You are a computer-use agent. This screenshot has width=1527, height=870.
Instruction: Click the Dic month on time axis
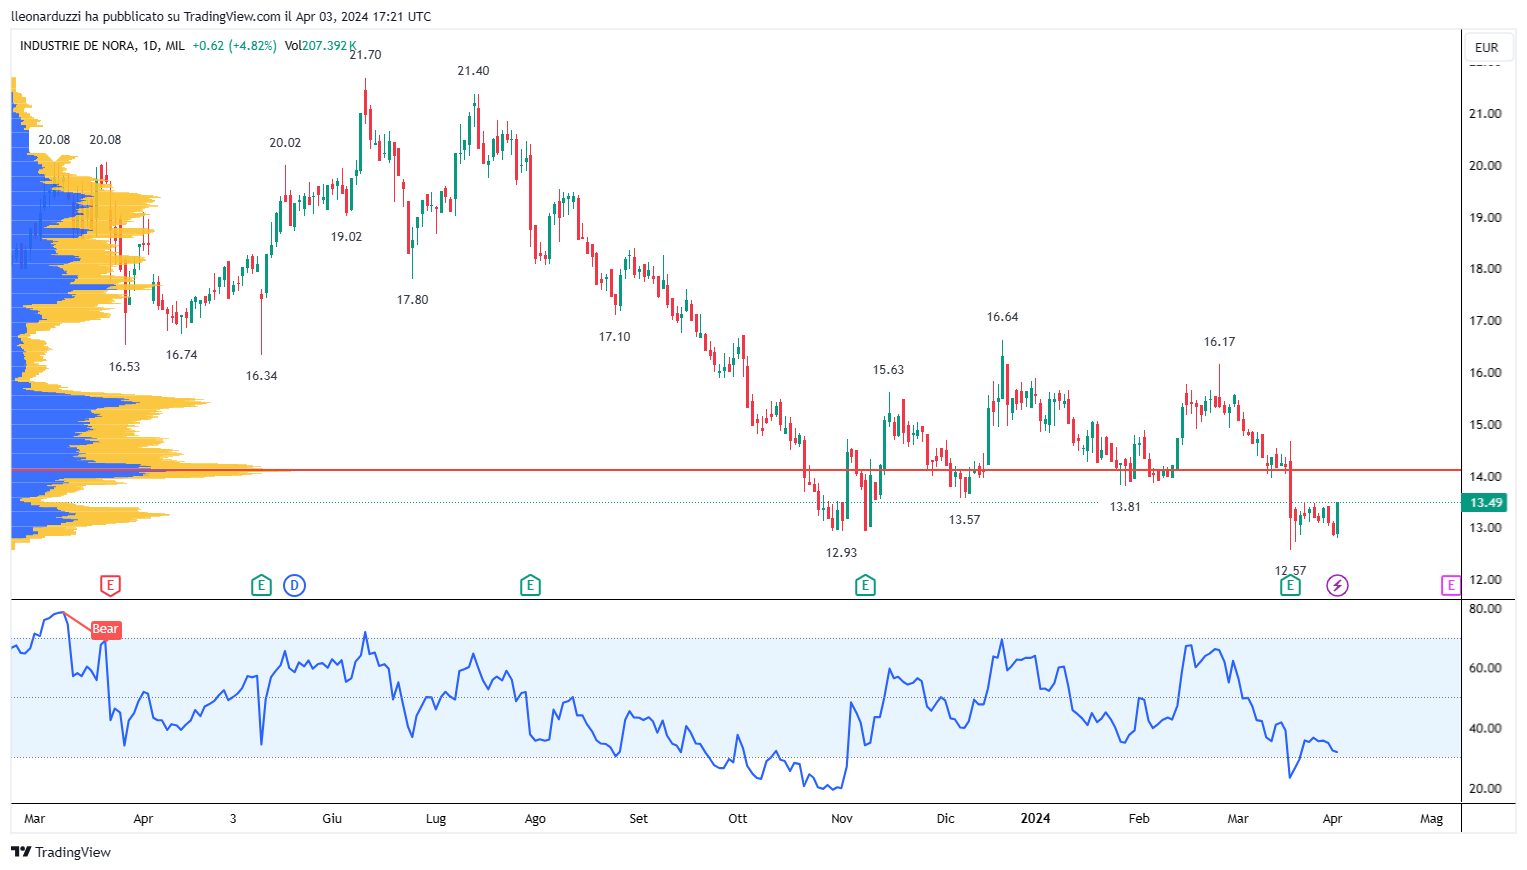point(946,819)
